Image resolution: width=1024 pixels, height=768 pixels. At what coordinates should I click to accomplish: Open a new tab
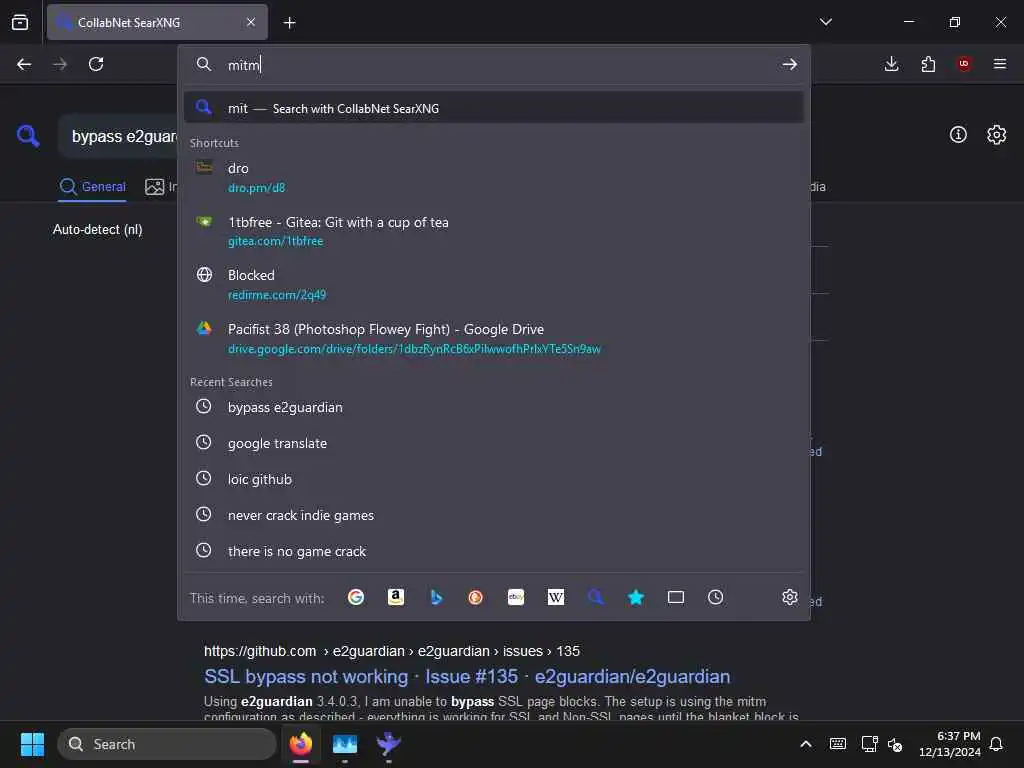289,23
